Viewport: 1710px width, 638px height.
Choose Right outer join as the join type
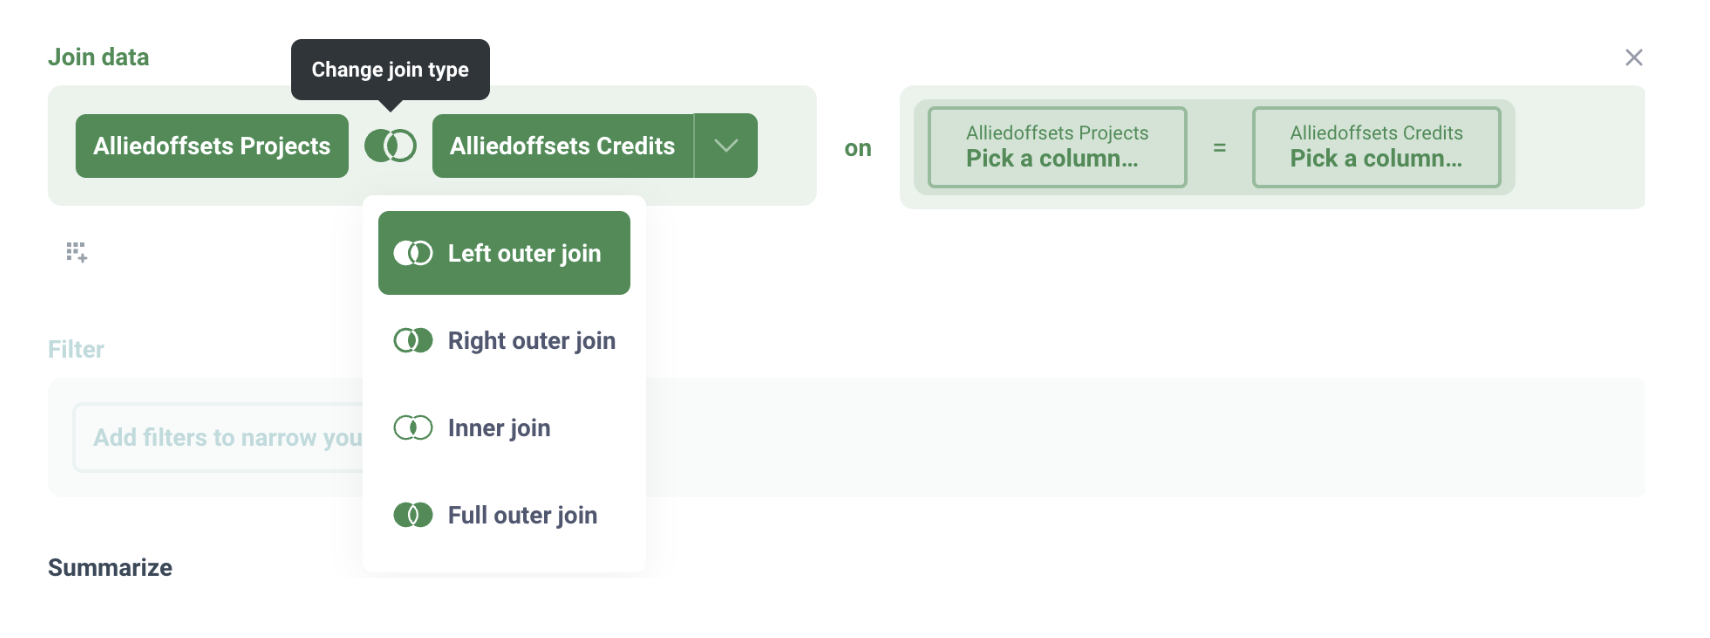point(531,340)
